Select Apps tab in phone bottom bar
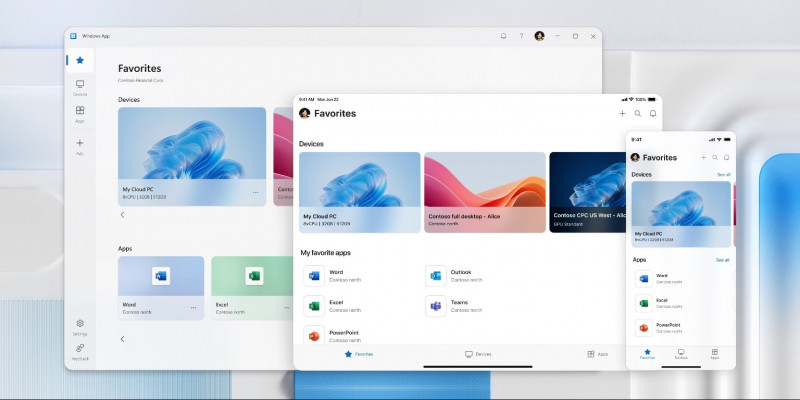The image size is (800, 400). click(715, 354)
